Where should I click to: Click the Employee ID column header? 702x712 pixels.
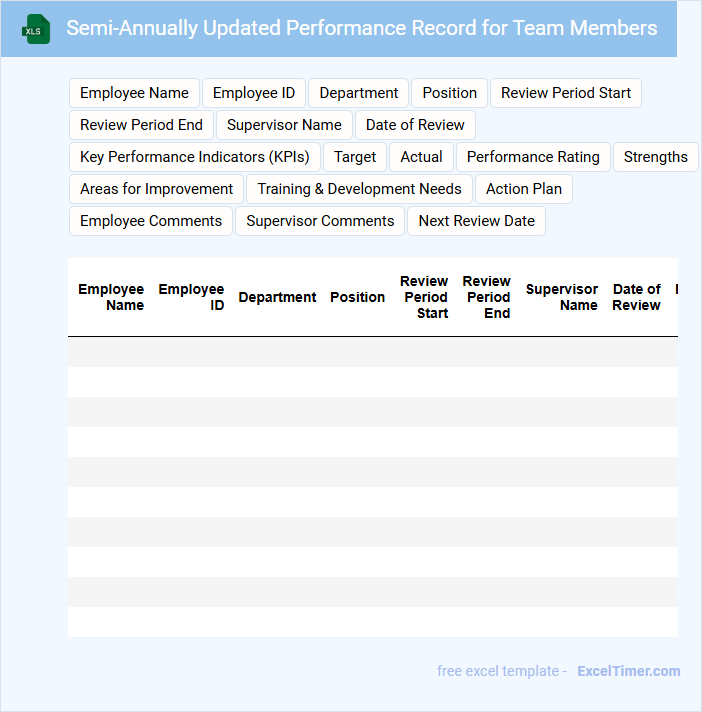click(191, 297)
